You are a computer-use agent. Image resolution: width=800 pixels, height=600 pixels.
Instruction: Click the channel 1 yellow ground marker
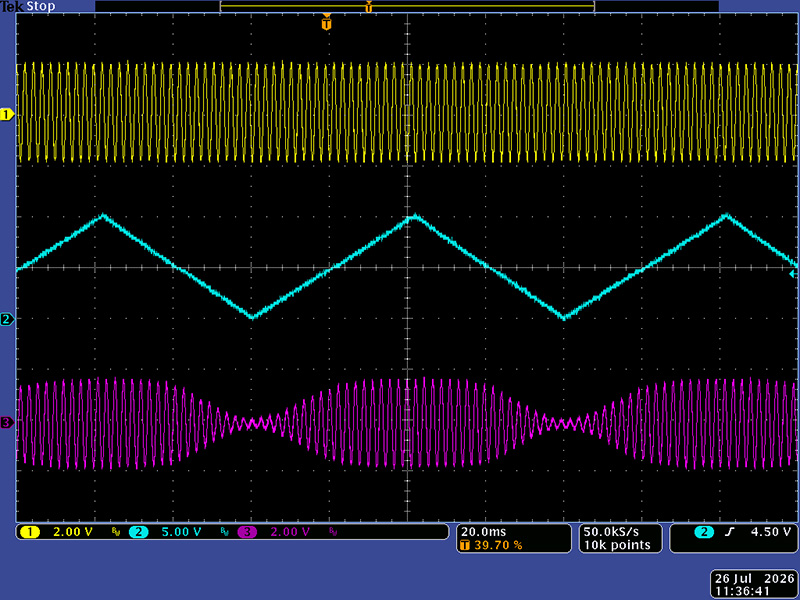pos(7,115)
